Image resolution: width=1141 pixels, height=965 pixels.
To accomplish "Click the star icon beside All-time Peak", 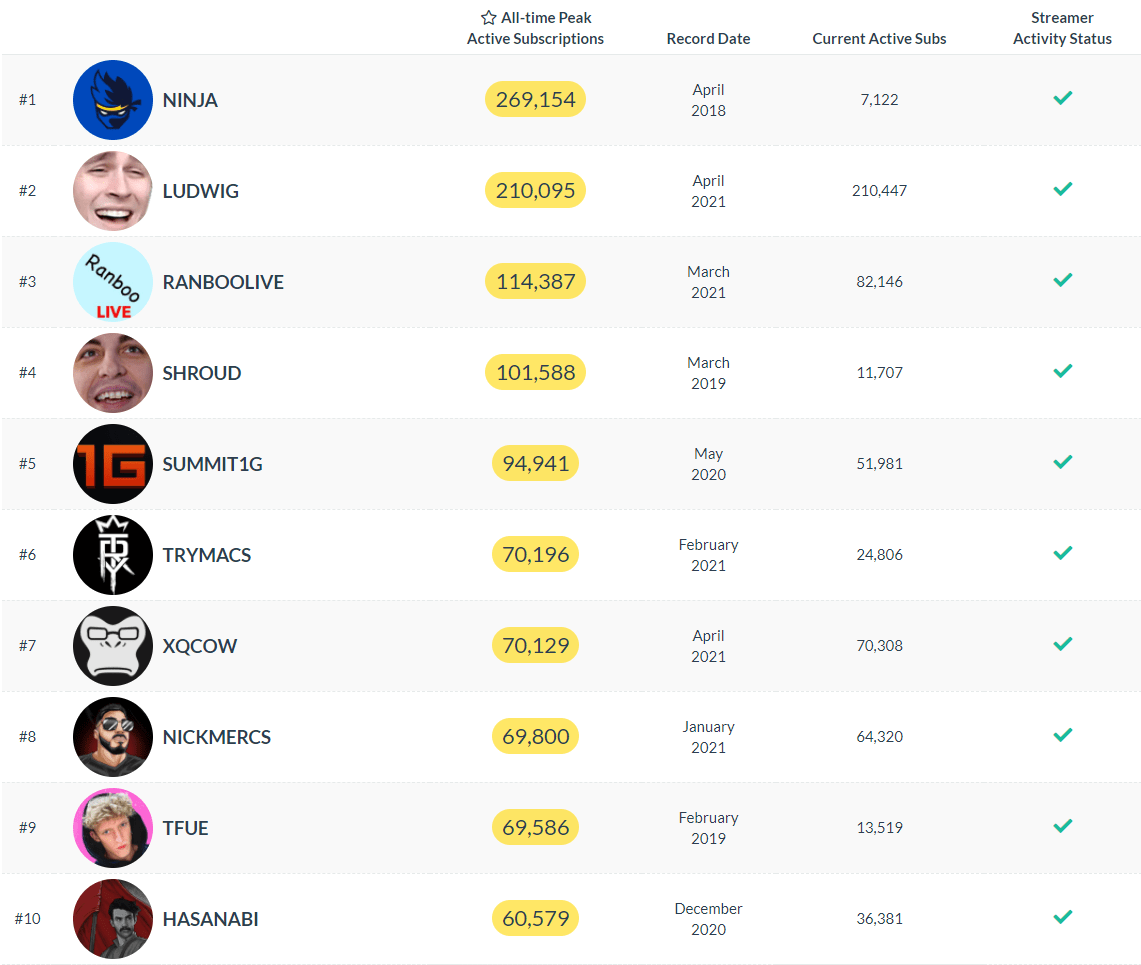I will (x=488, y=18).
